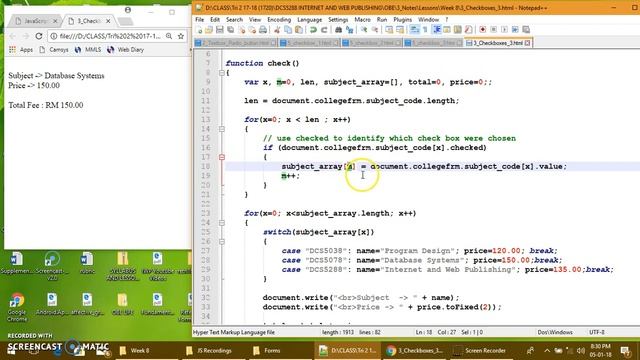Screen dimensions: 640x360
Task: Click the bookmark star icon in Chrome
Action: click(x=181, y=36)
